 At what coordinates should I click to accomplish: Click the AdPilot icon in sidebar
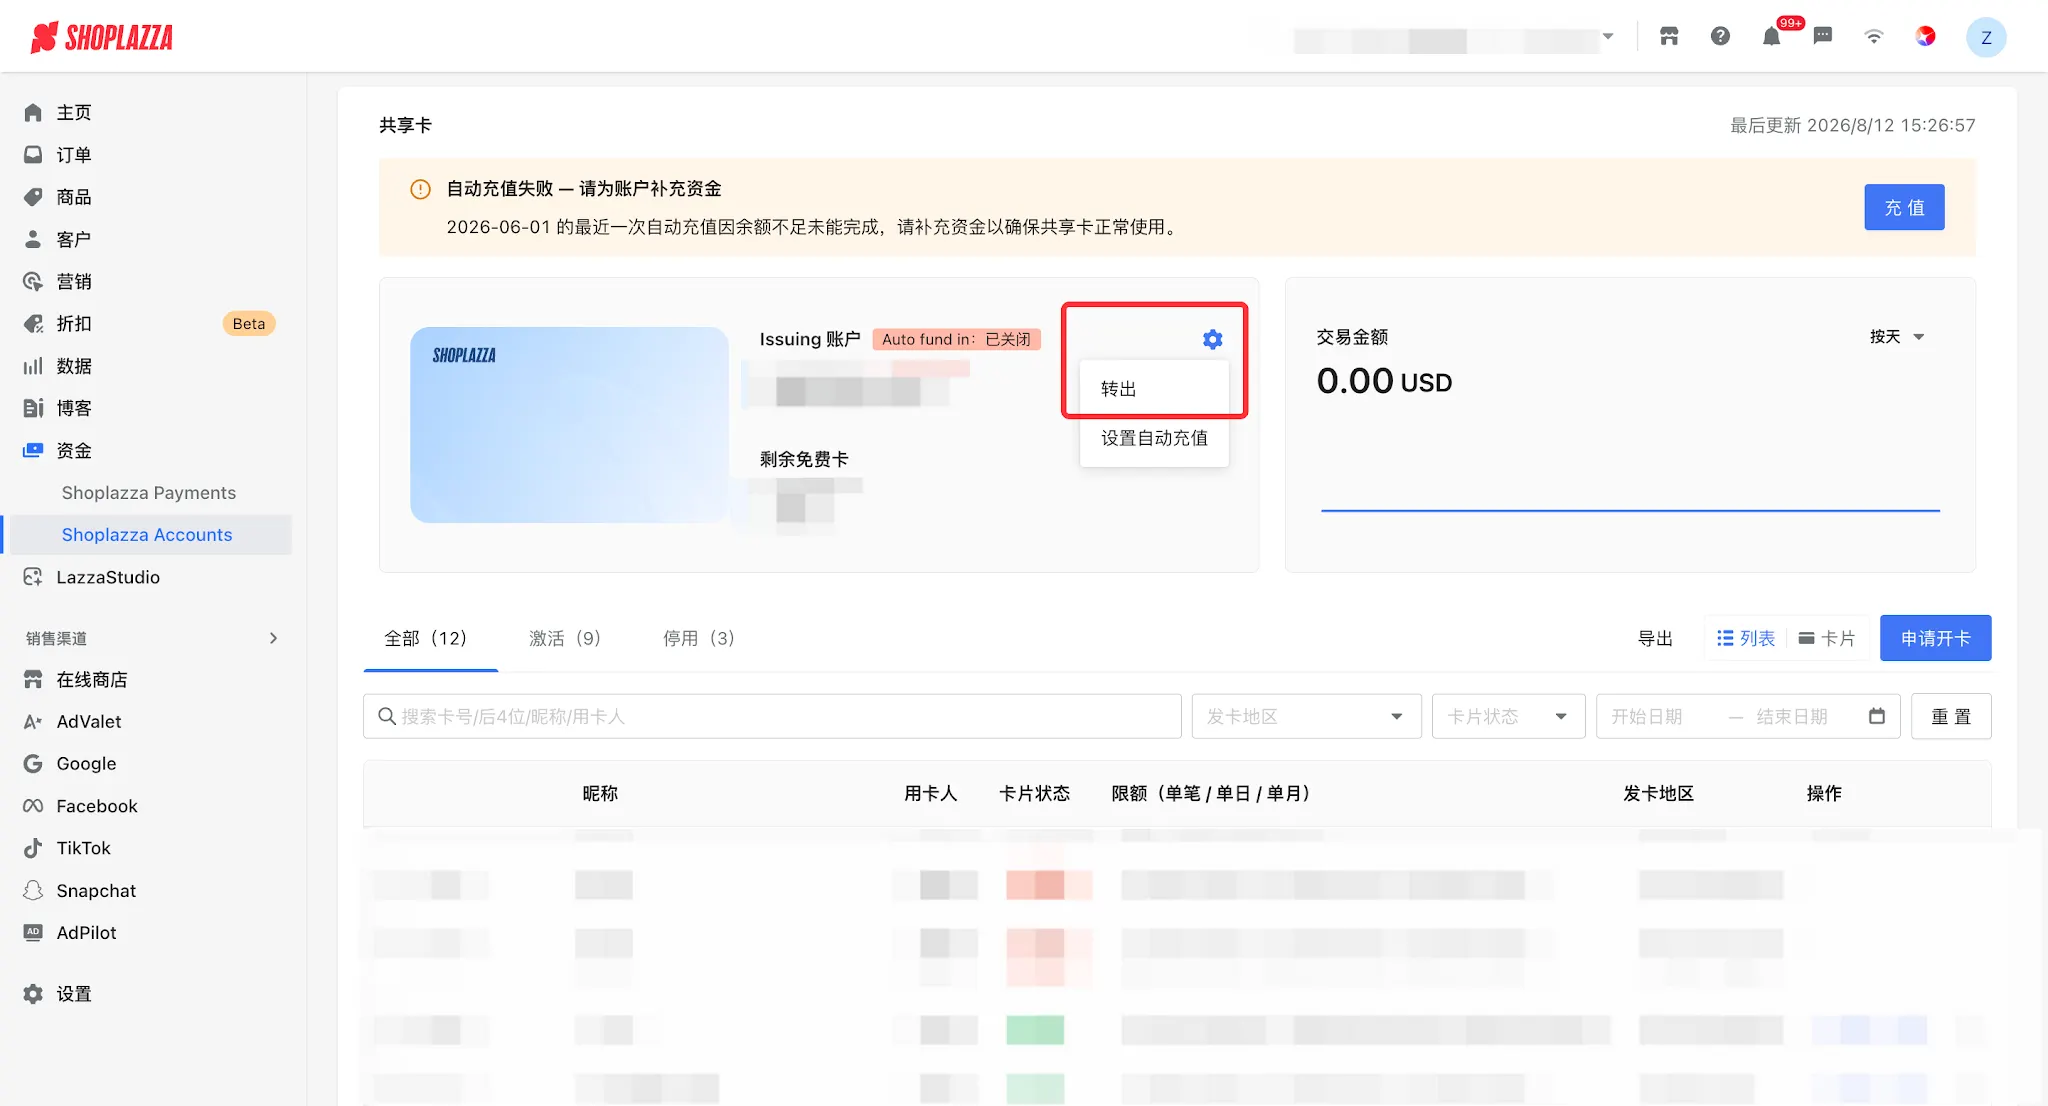pos(33,932)
